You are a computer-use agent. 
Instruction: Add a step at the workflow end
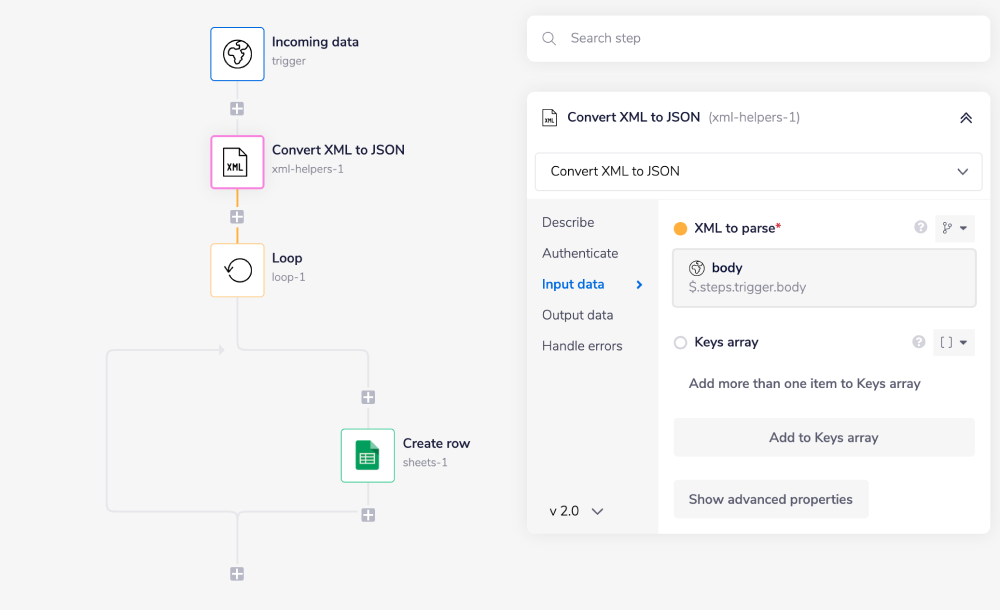(x=237, y=574)
